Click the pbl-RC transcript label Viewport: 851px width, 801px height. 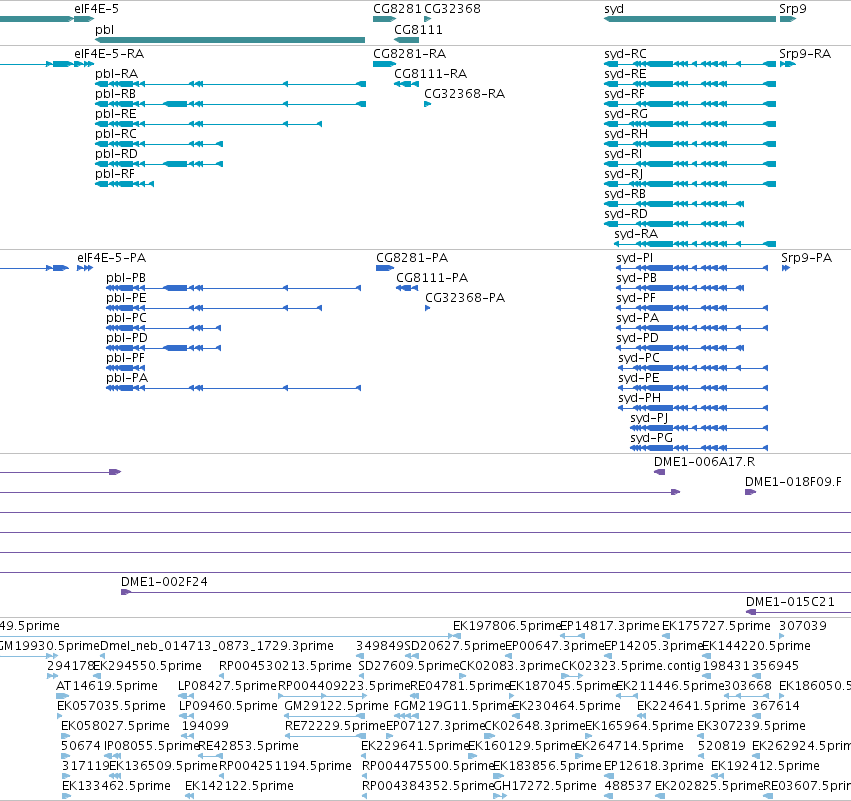[116, 134]
